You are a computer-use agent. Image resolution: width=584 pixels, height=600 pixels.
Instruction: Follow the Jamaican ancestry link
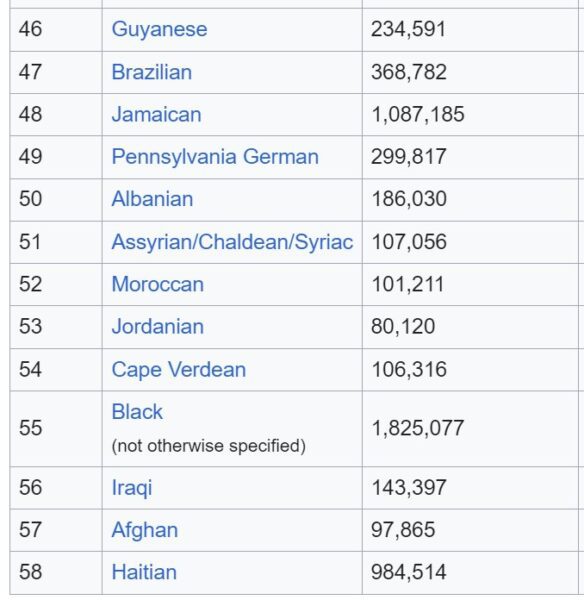pos(157,114)
